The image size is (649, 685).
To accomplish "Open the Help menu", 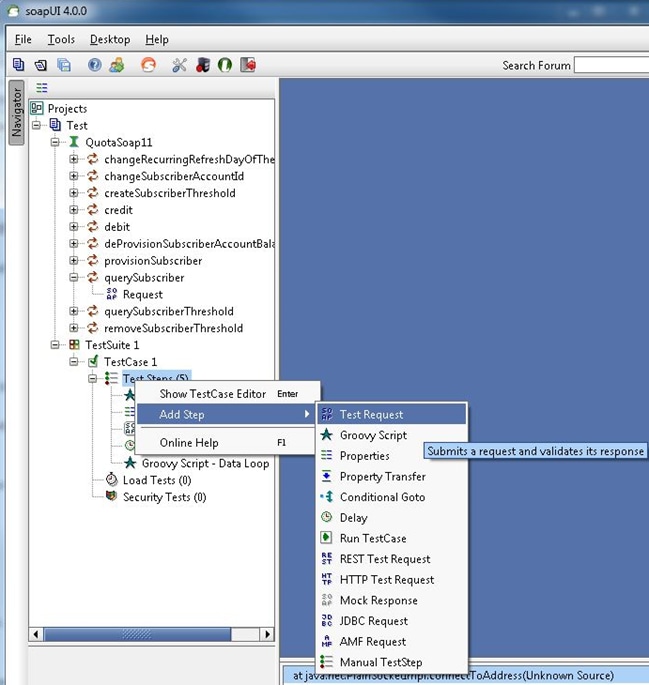I will click(157, 40).
